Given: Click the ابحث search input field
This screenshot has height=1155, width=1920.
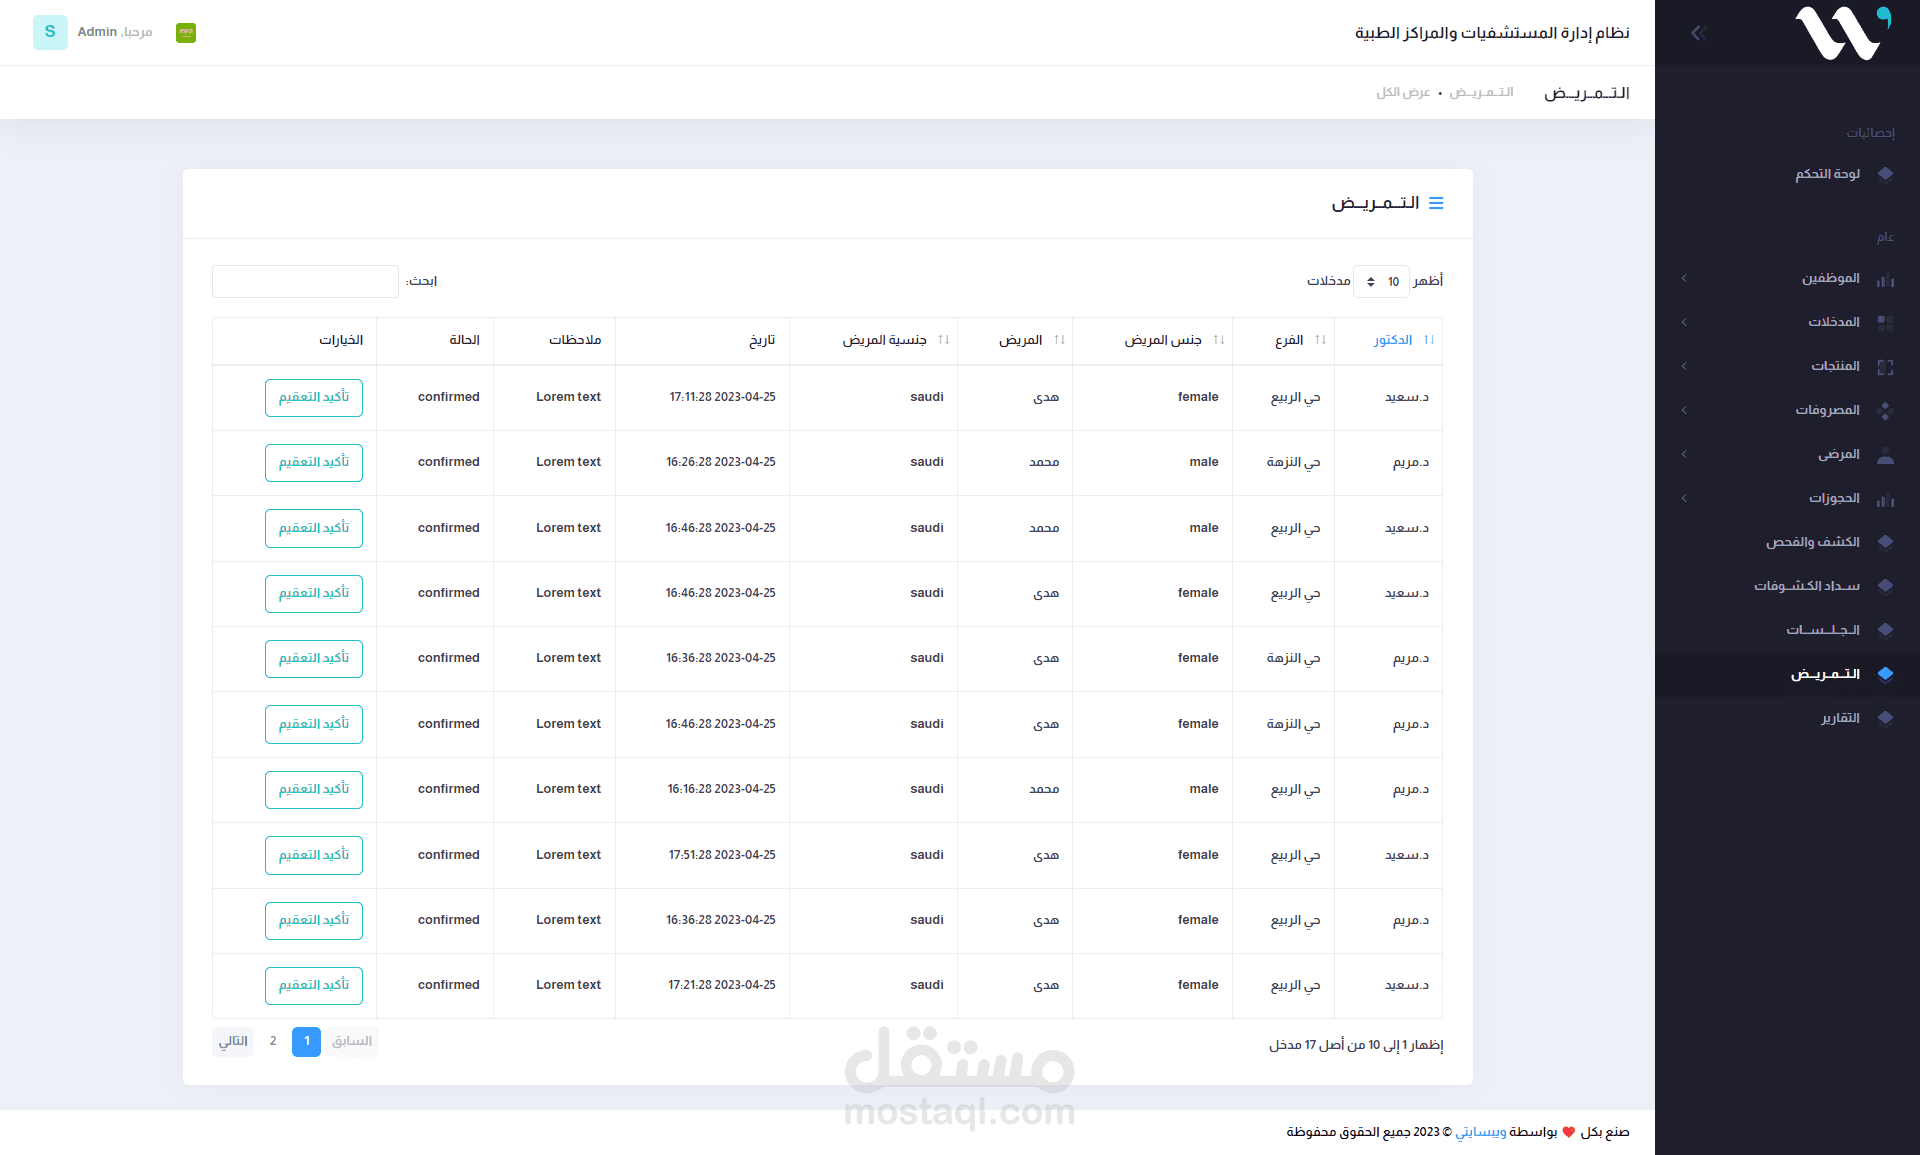Looking at the screenshot, I should (x=305, y=282).
